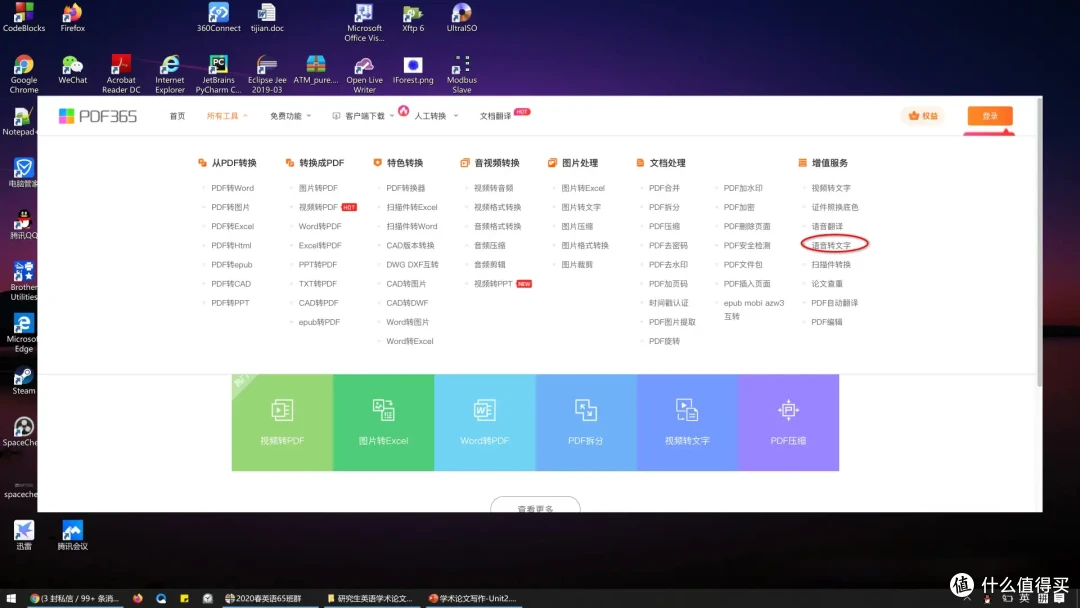The width and height of the screenshot is (1080, 608).
Task: Open Google Chrome desktop shortcut
Action: (24, 74)
